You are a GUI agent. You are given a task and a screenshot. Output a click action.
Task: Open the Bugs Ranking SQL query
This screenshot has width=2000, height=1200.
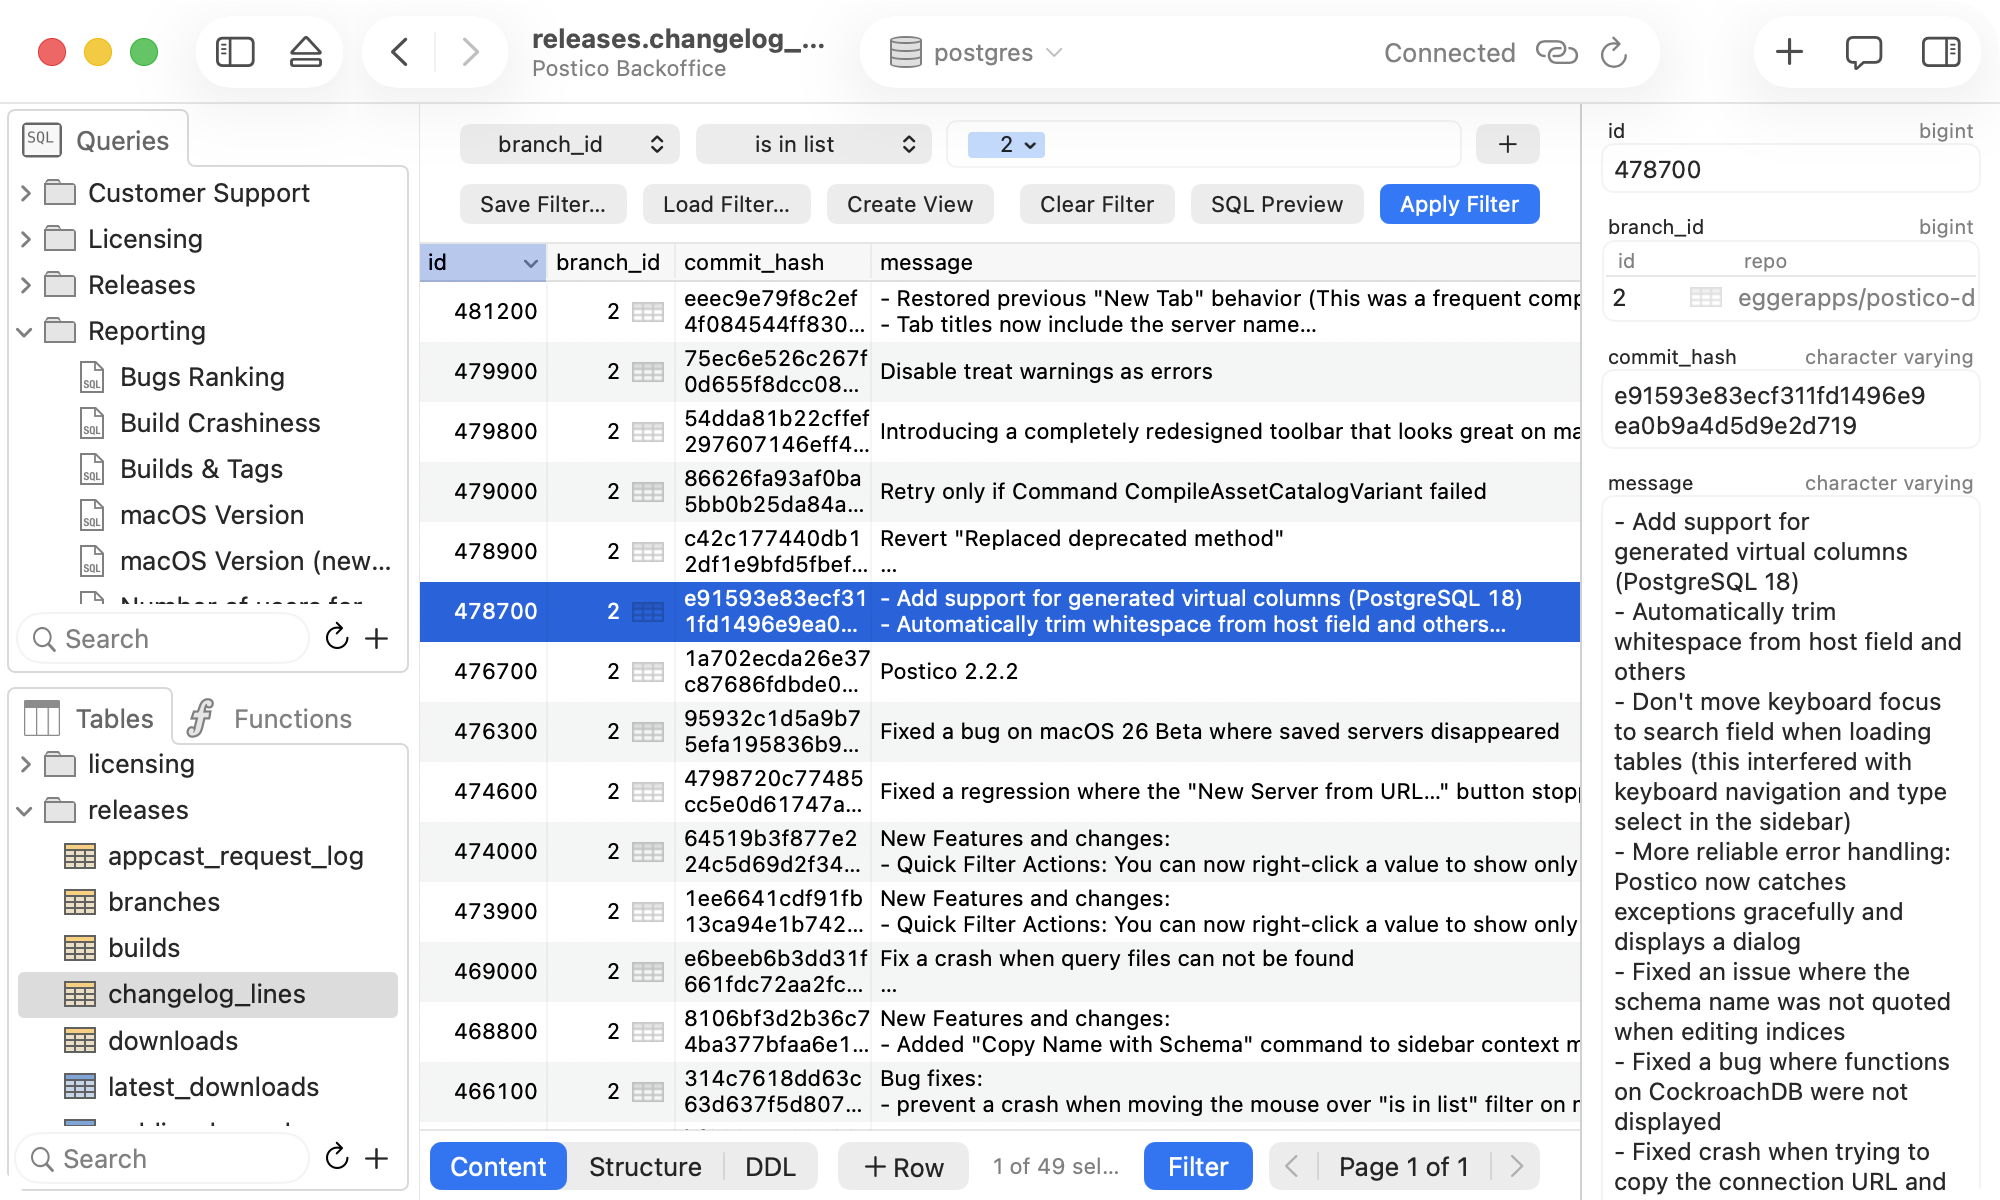click(202, 377)
